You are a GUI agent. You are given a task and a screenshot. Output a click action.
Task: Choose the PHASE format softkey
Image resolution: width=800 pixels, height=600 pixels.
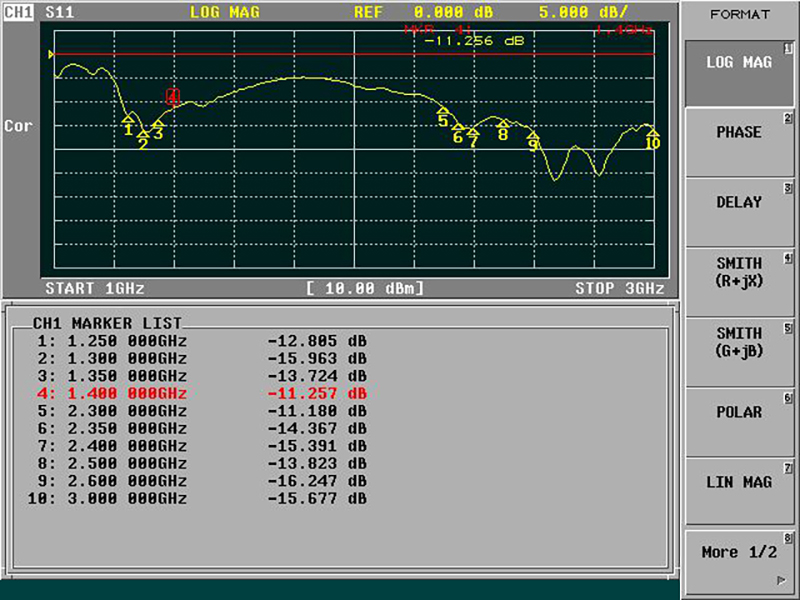pyautogui.click(x=739, y=143)
